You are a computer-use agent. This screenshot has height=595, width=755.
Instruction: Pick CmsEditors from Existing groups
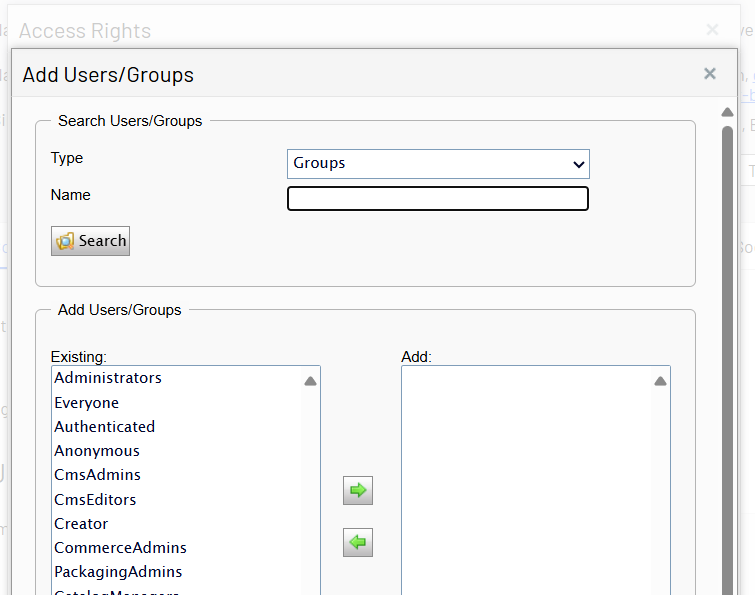click(96, 500)
